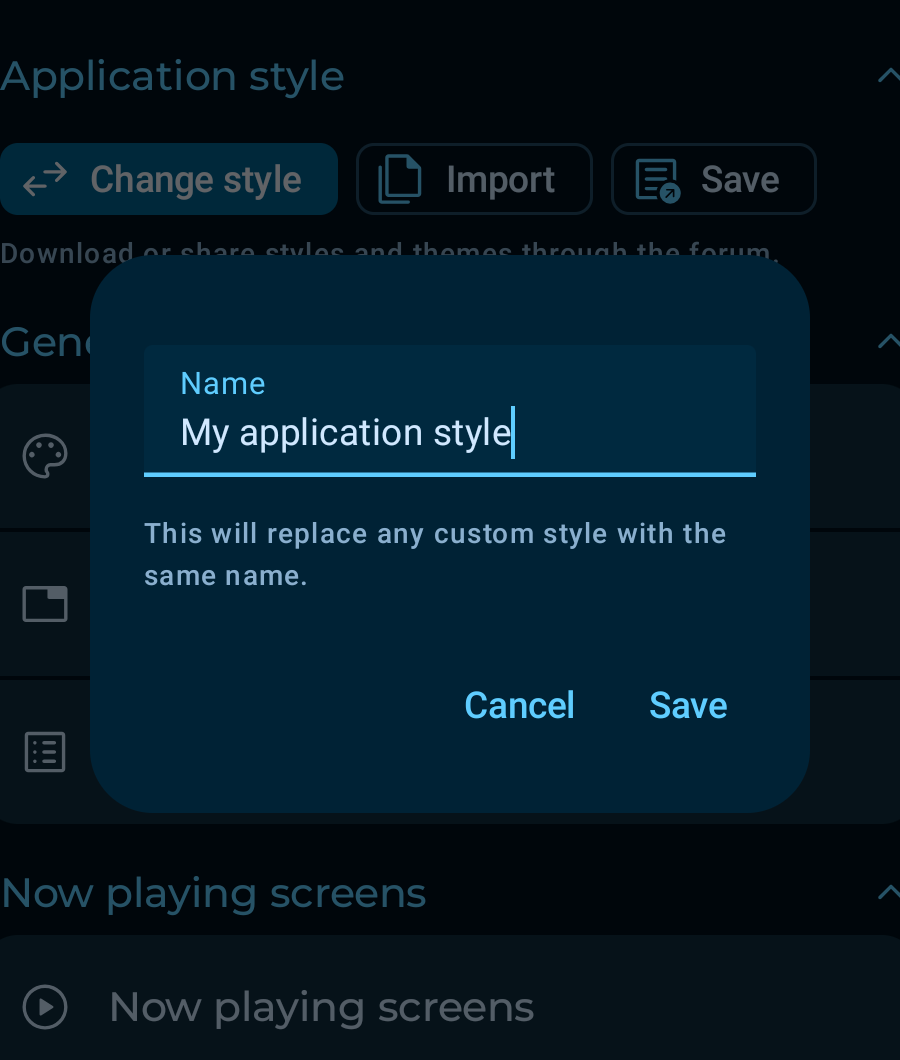Screen dimensions: 900x1060
Task: Collapse the General section chevron
Action: point(886,342)
